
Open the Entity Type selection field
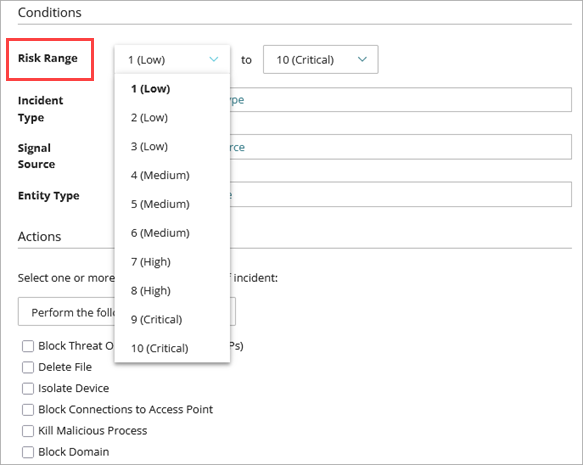401,194
